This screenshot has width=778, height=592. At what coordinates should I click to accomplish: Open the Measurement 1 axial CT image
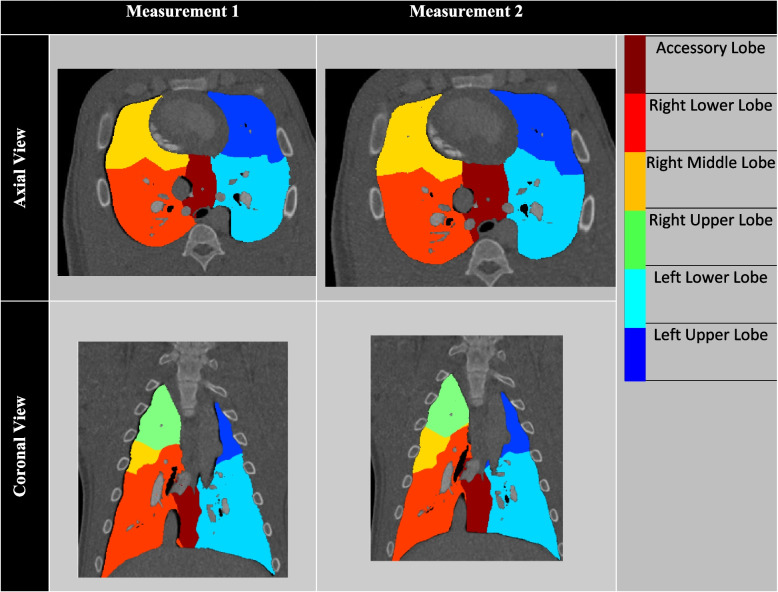[187, 172]
